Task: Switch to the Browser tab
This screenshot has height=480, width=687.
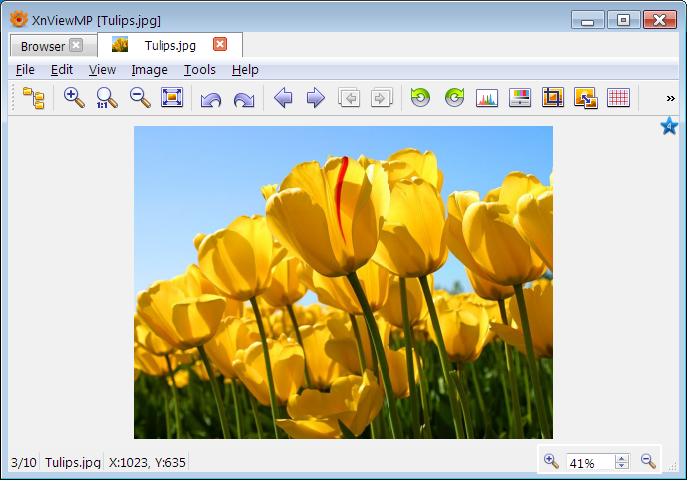Action: pyautogui.click(x=42, y=46)
